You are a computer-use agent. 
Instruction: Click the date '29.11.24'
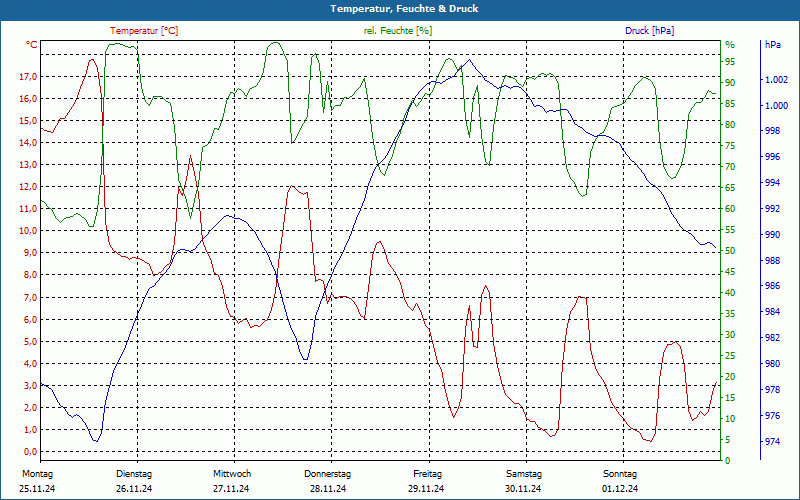tap(426, 489)
